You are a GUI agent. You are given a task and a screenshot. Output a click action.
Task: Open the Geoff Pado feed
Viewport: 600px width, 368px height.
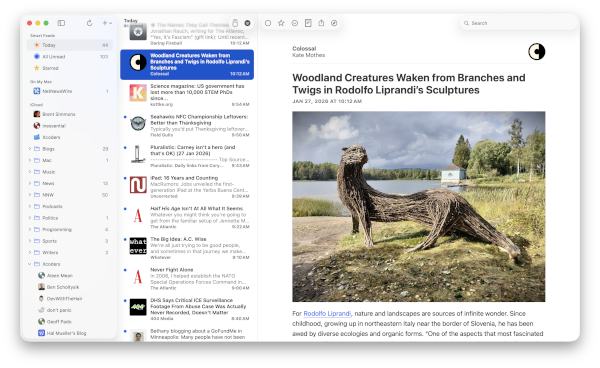coord(70,321)
